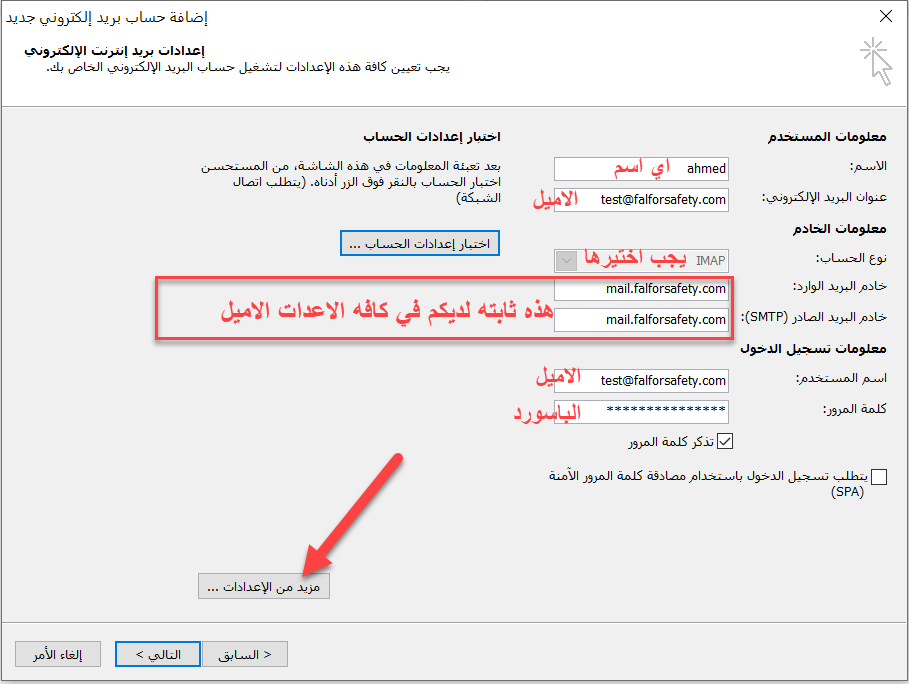Click the red arrow annotation graphic

(355, 510)
